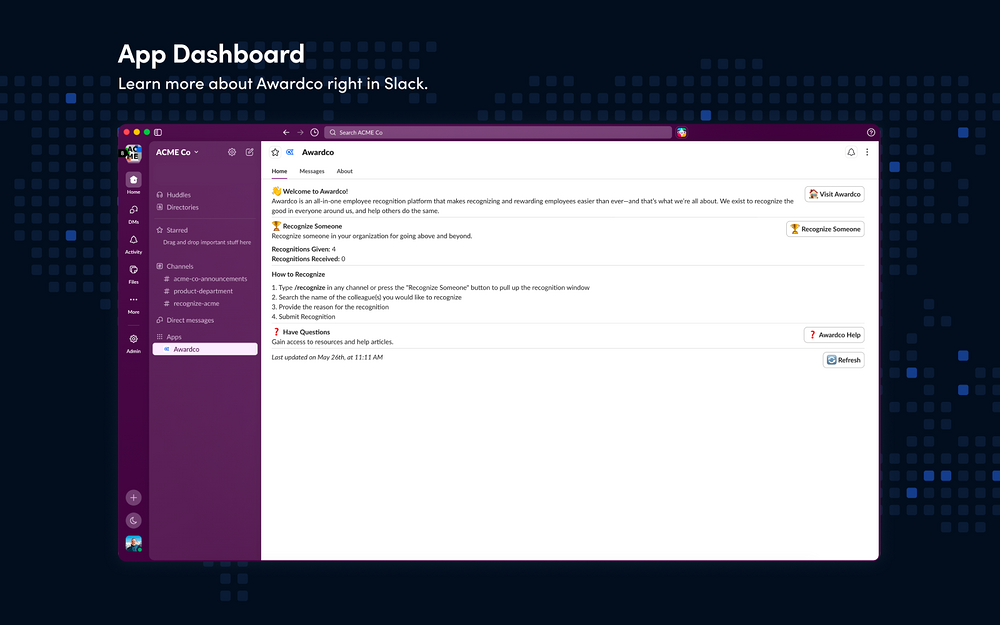This screenshot has height=625, width=1000.
Task: Go back with the left arrow
Action: (286, 132)
